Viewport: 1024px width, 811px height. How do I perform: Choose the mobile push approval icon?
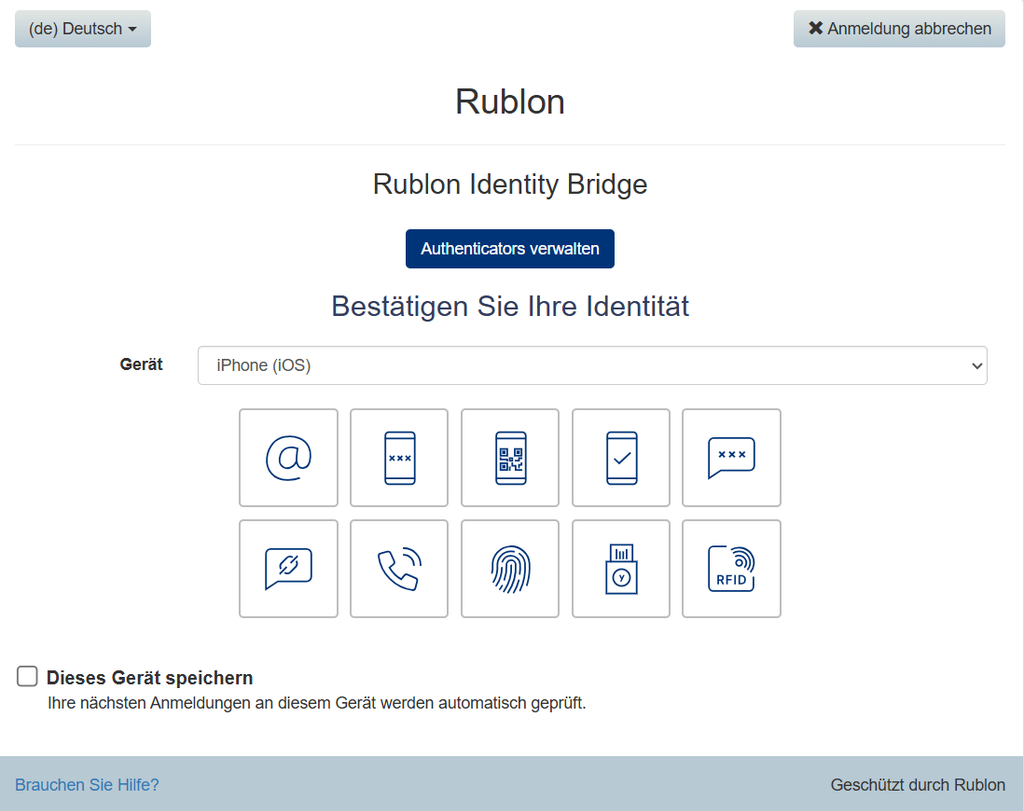pyautogui.click(x=621, y=458)
